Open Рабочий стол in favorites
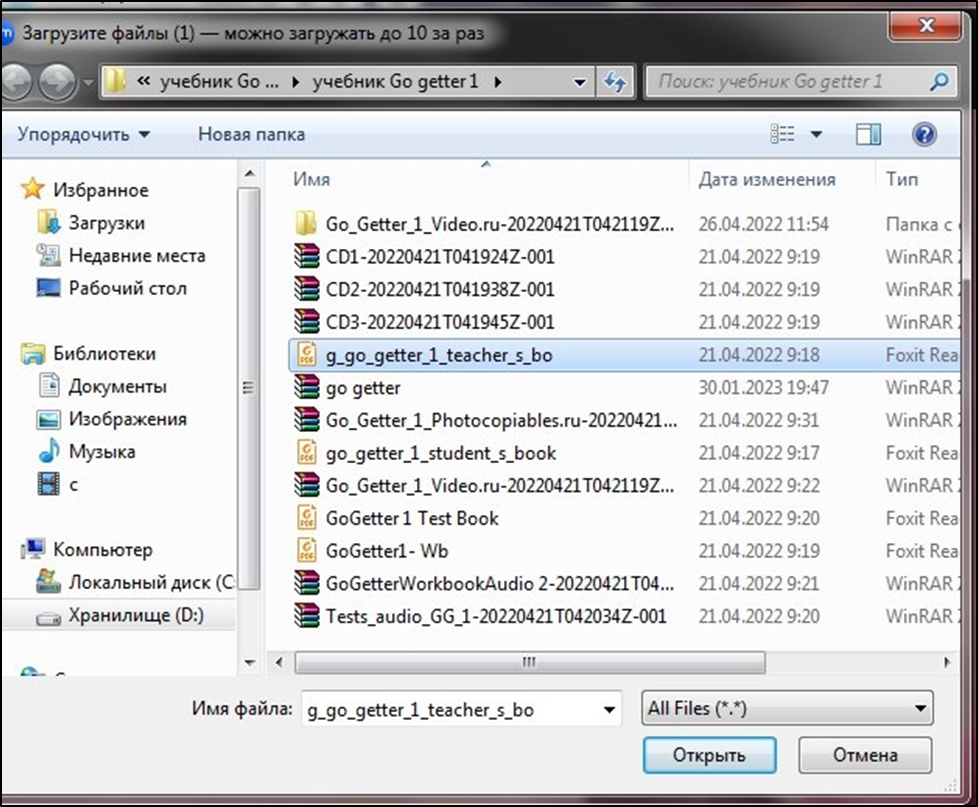This screenshot has width=978, height=807. [112, 288]
